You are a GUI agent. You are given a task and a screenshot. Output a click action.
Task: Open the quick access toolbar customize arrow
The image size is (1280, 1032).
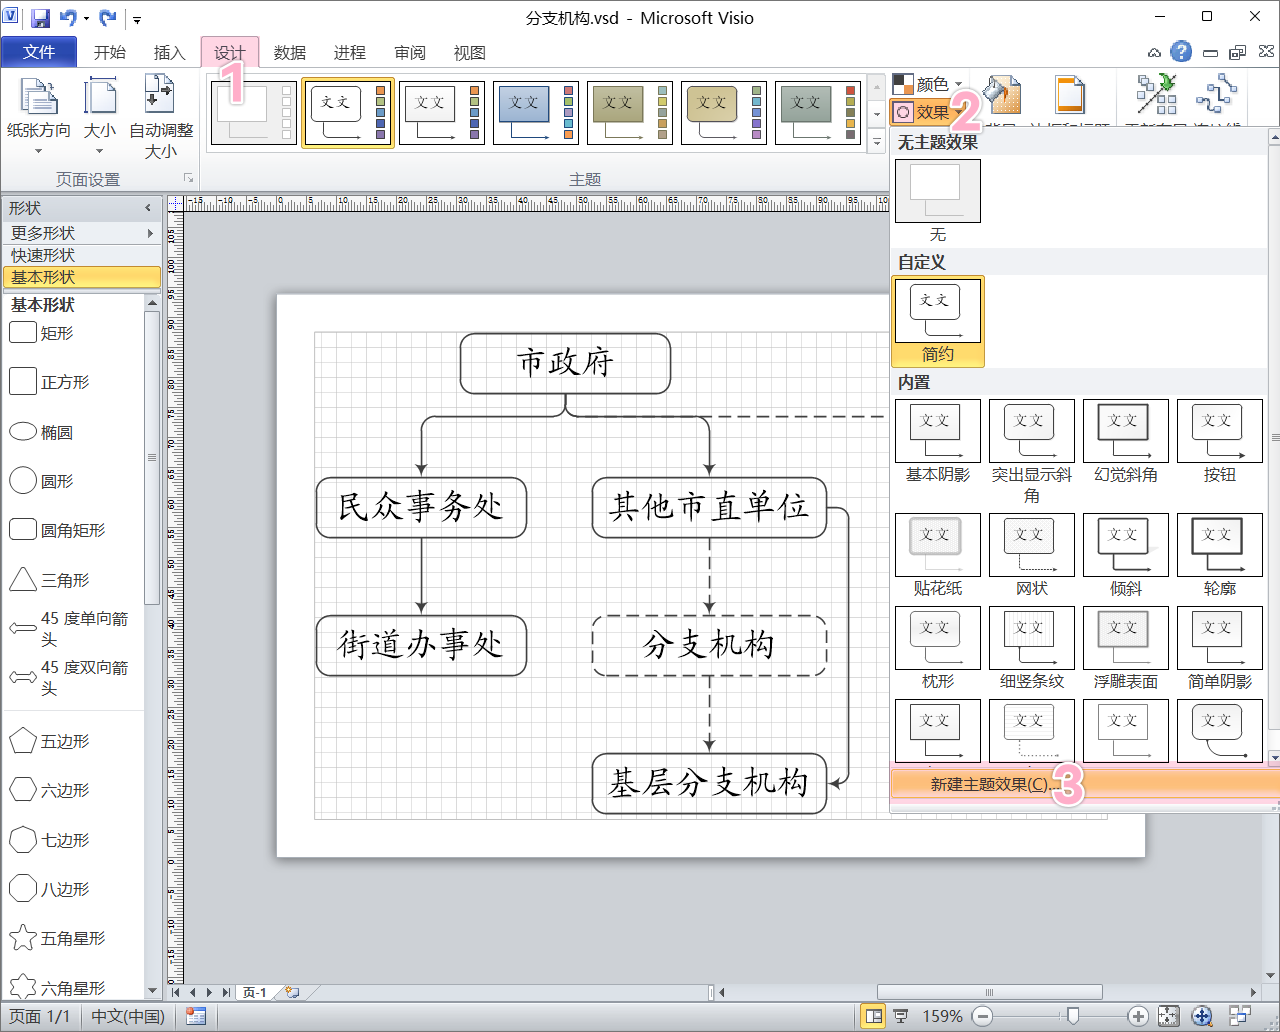tap(137, 19)
